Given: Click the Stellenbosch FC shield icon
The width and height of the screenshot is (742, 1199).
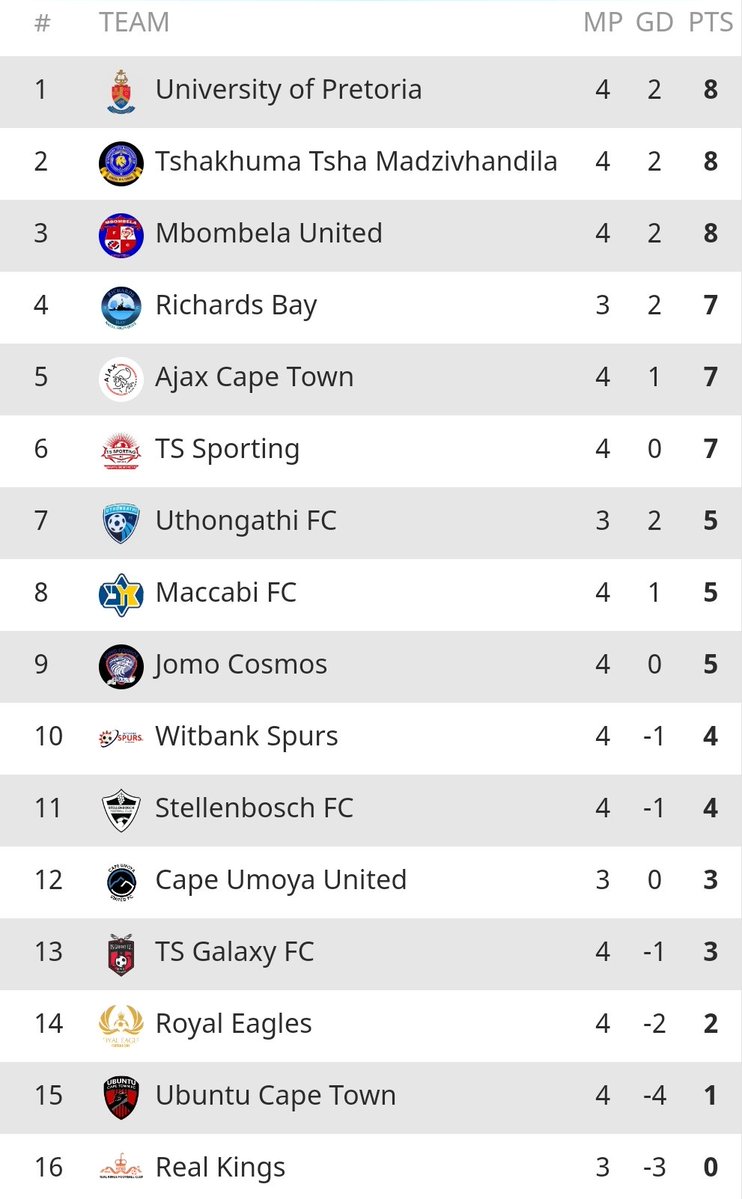Looking at the screenshot, I should (121, 810).
